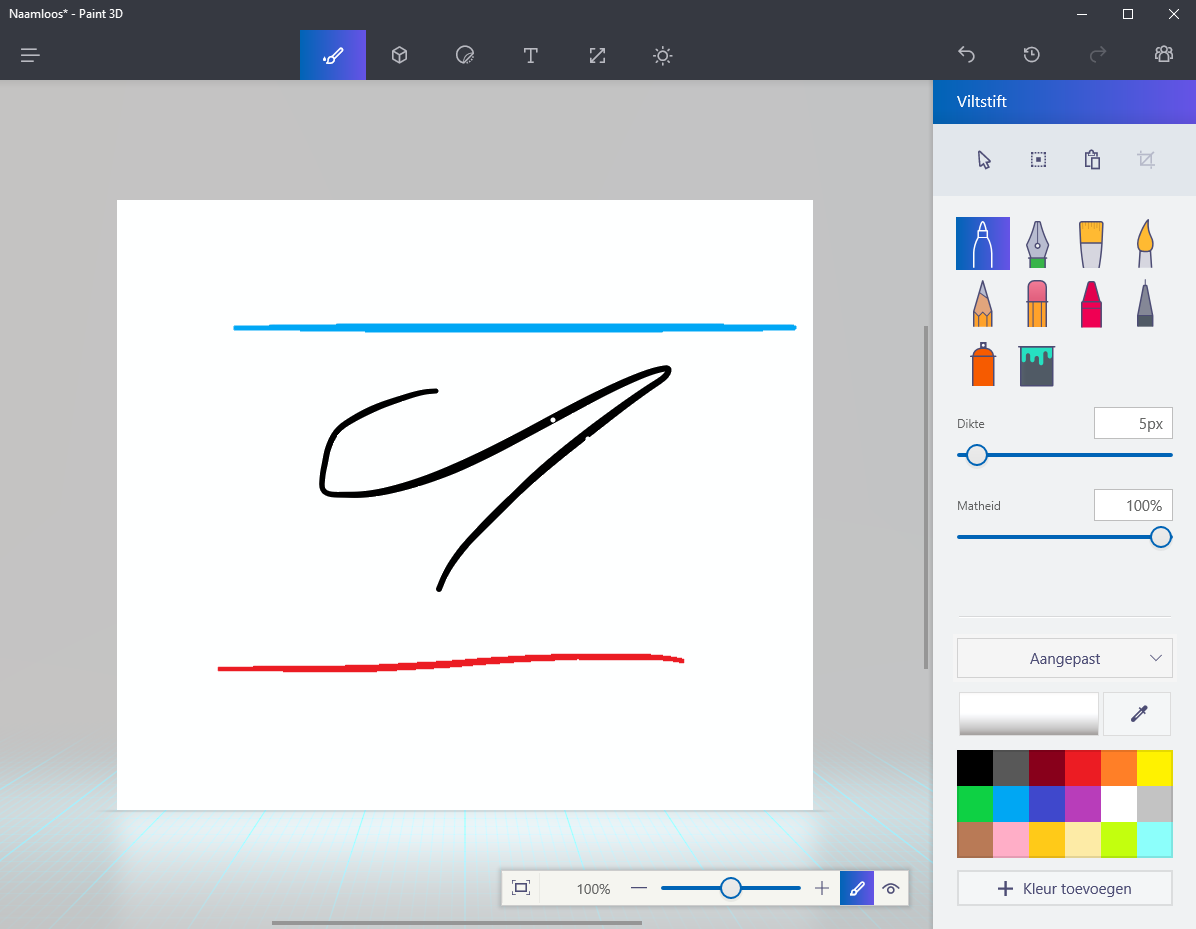Switch to the Text tab
This screenshot has width=1196, height=929.
tap(531, 55)
